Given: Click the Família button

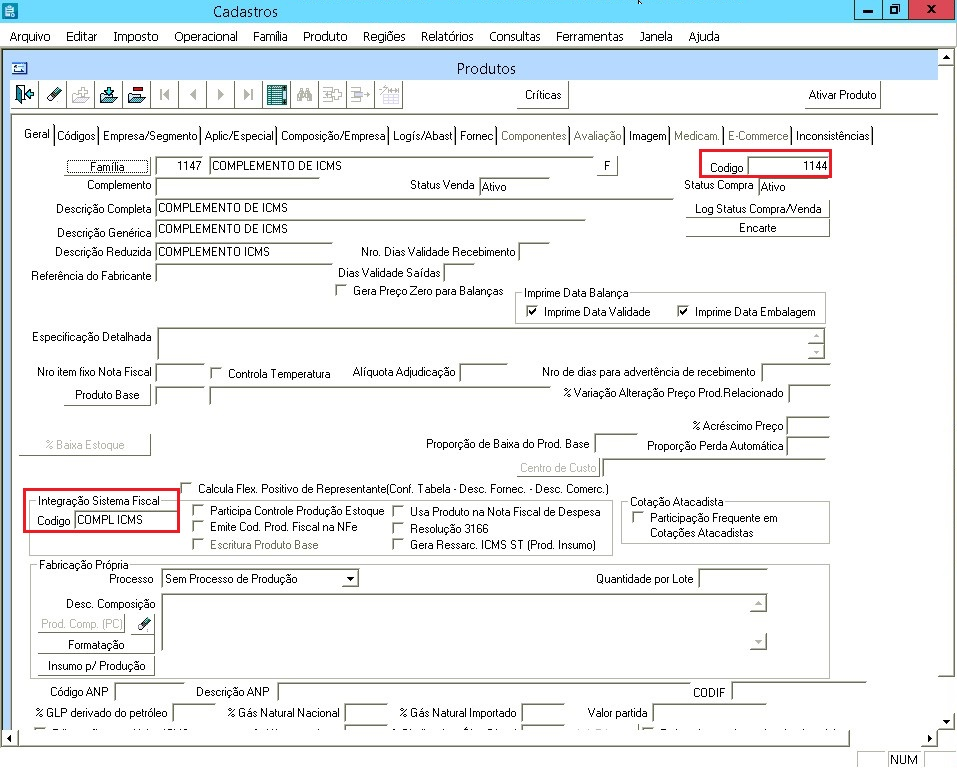Looking at the screenshot, I should pos(107,167).
